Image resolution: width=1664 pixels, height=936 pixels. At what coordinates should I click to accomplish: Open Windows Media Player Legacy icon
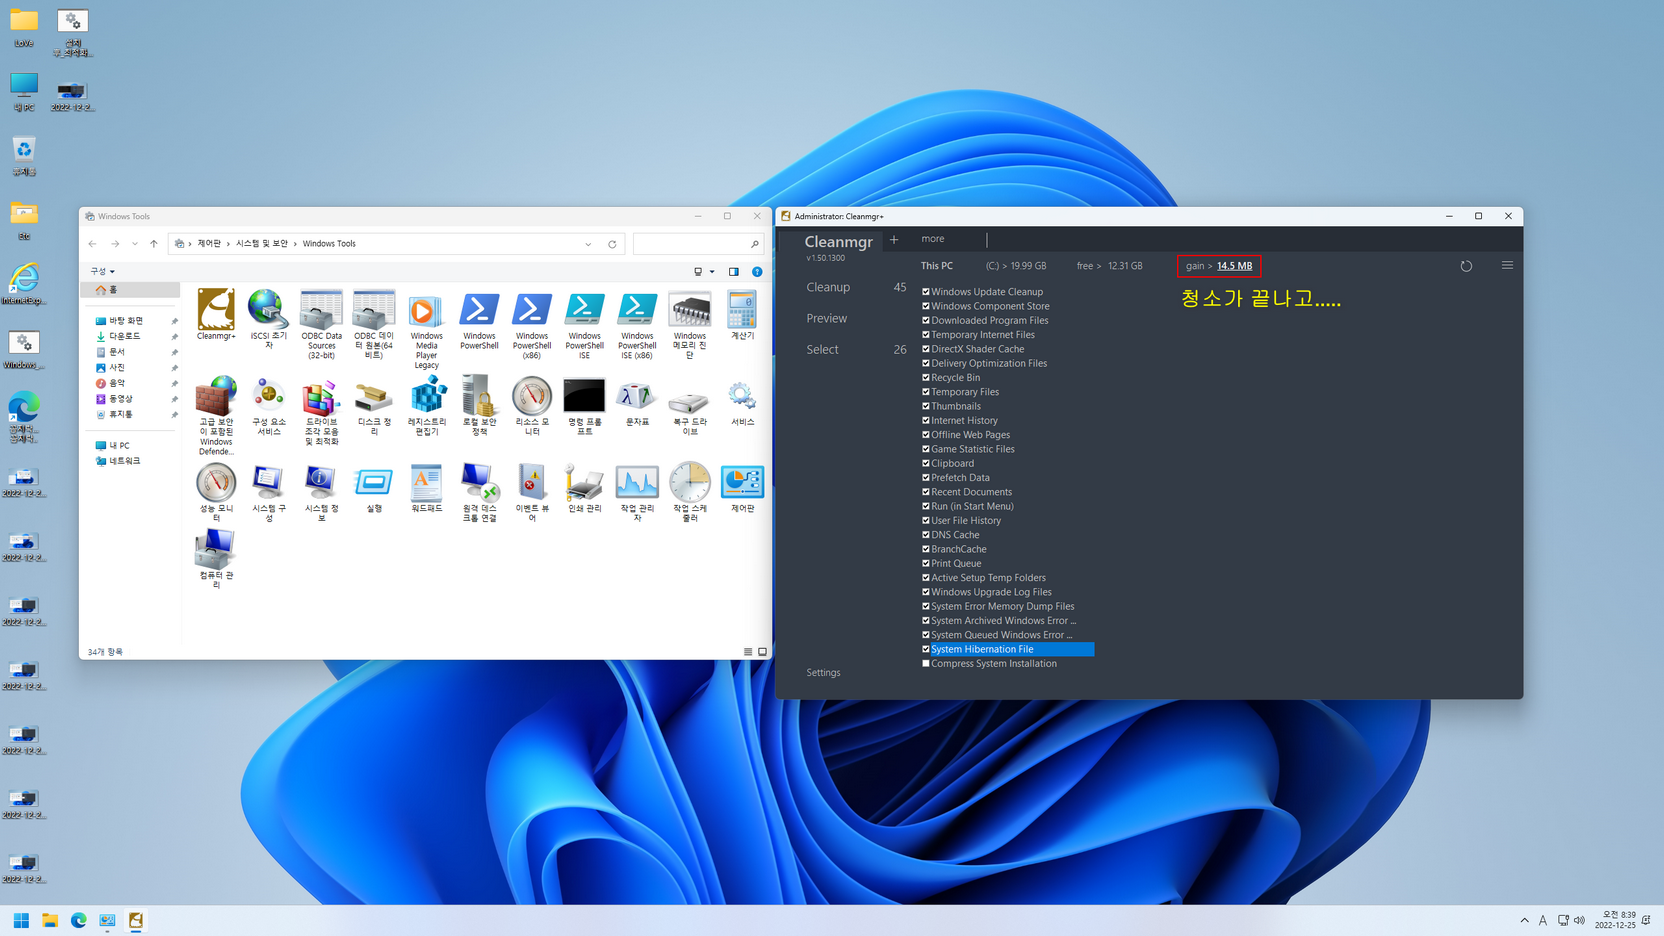coord(426,330)
